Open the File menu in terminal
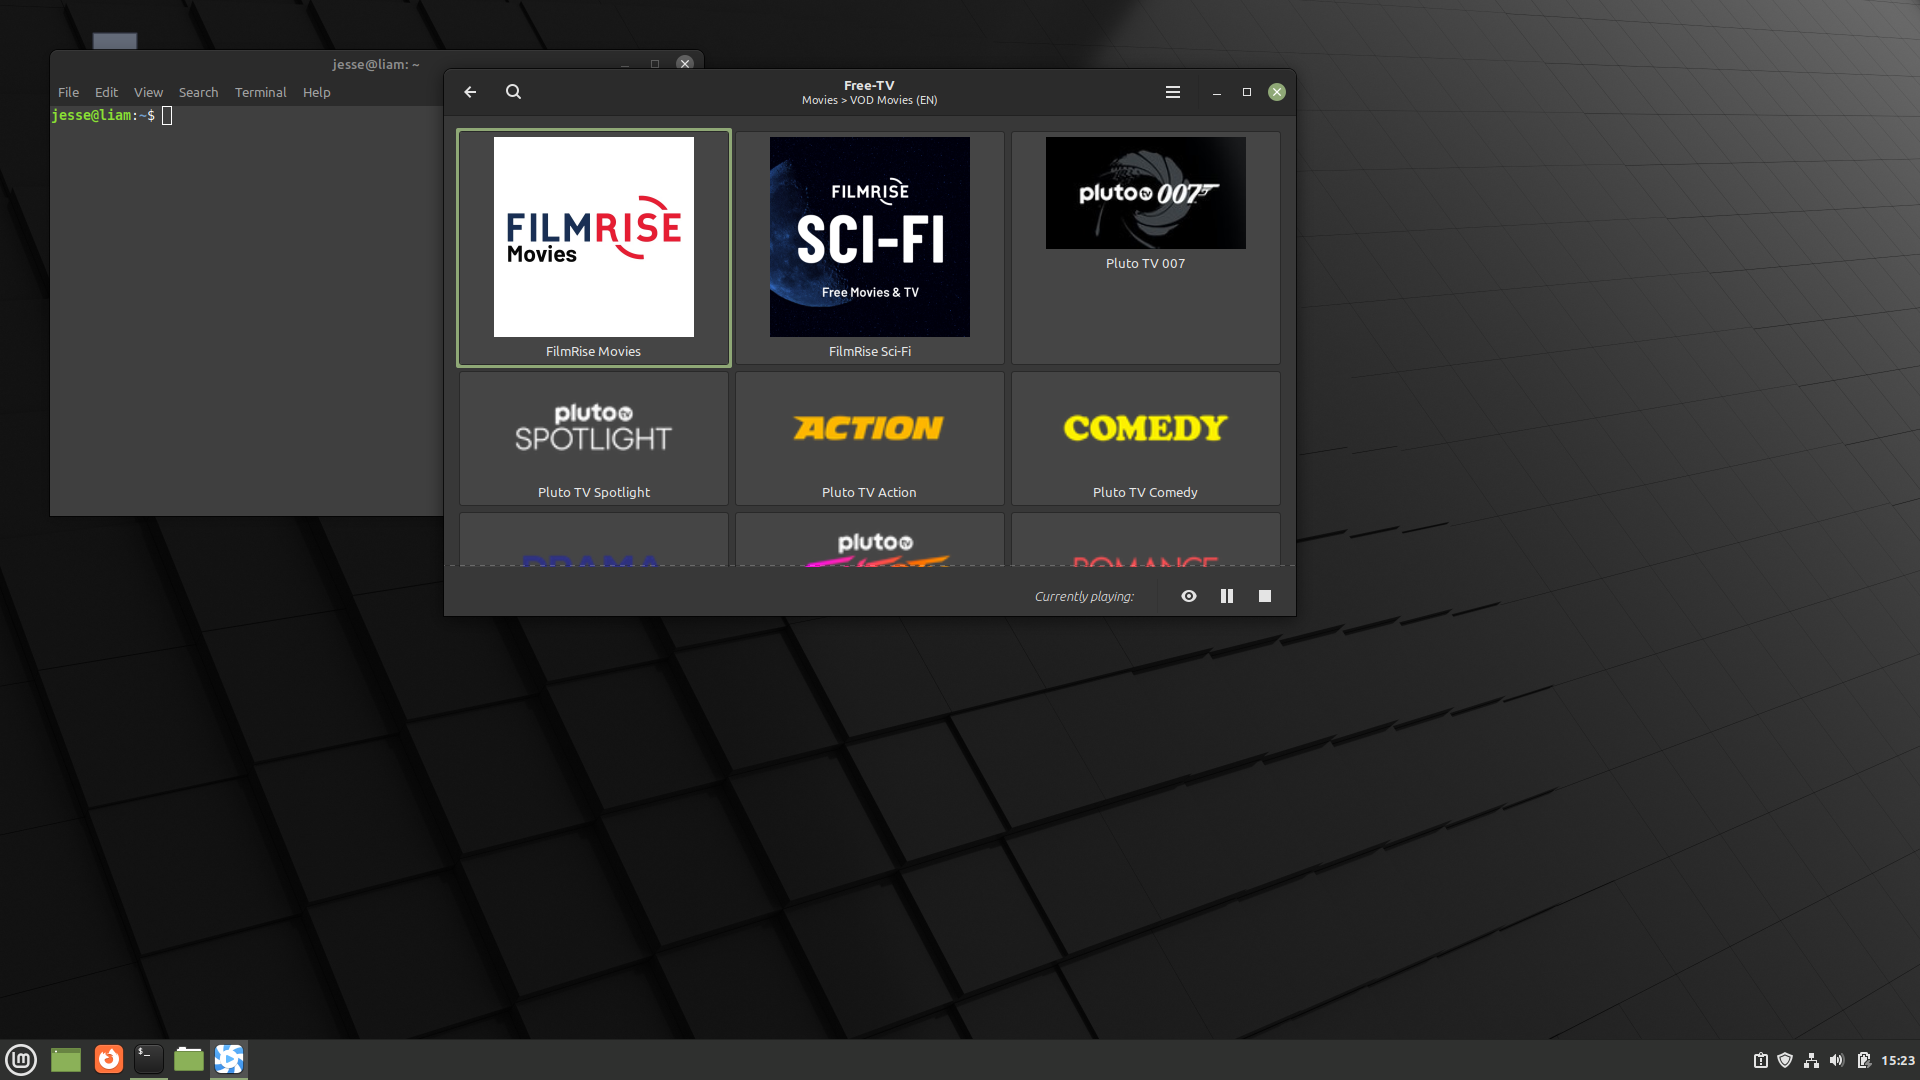This screenshot has width=1920, height=1080. [x=68, y=92]
